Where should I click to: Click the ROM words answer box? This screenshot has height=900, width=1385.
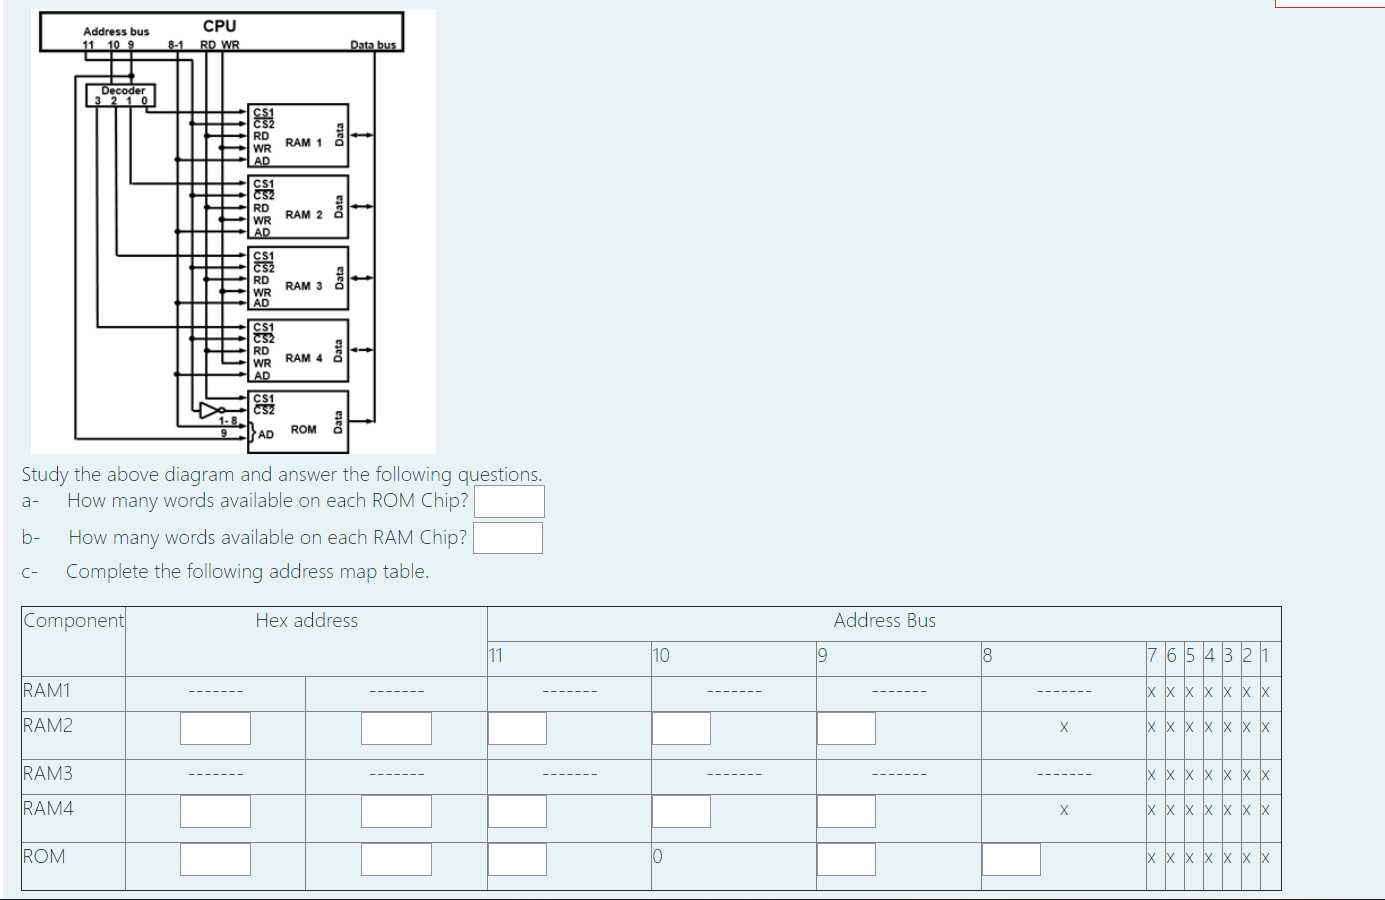[509, 501]
